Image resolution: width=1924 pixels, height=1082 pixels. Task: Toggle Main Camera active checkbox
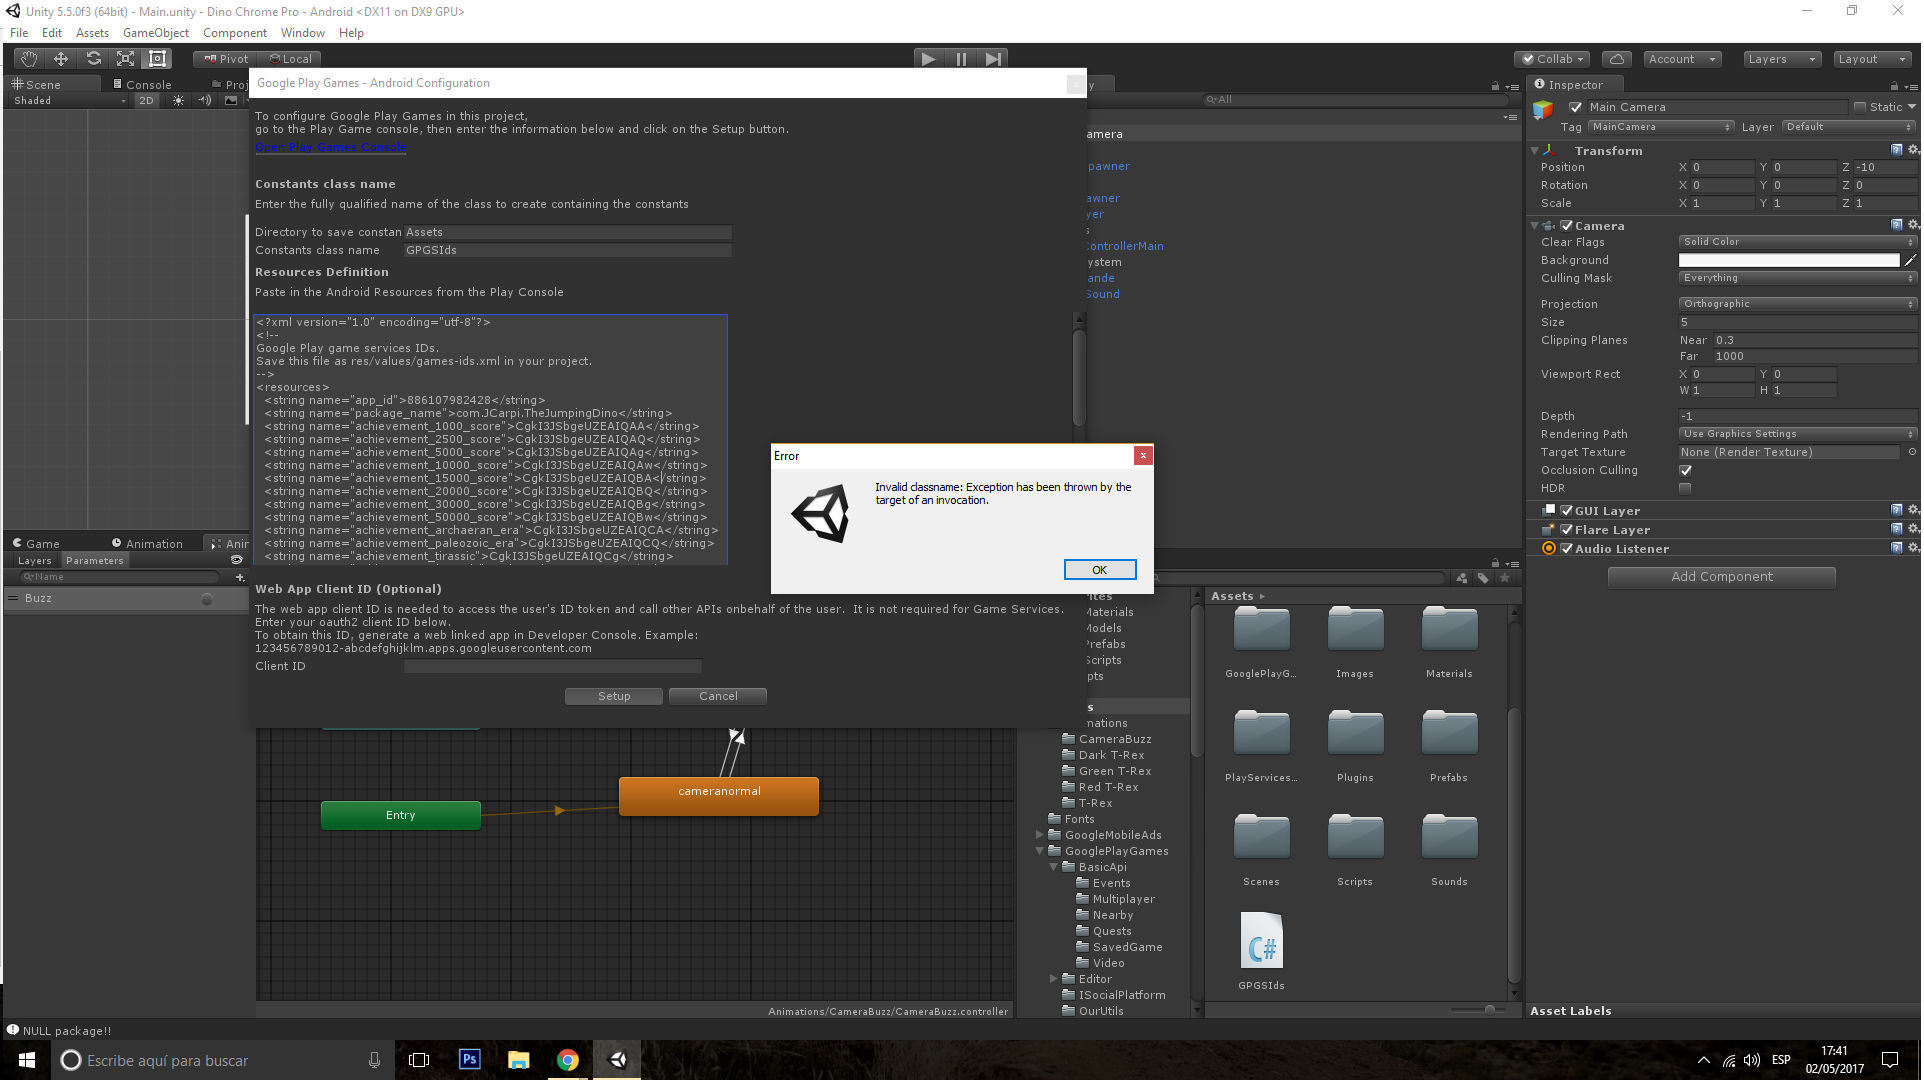(1575, 108)
